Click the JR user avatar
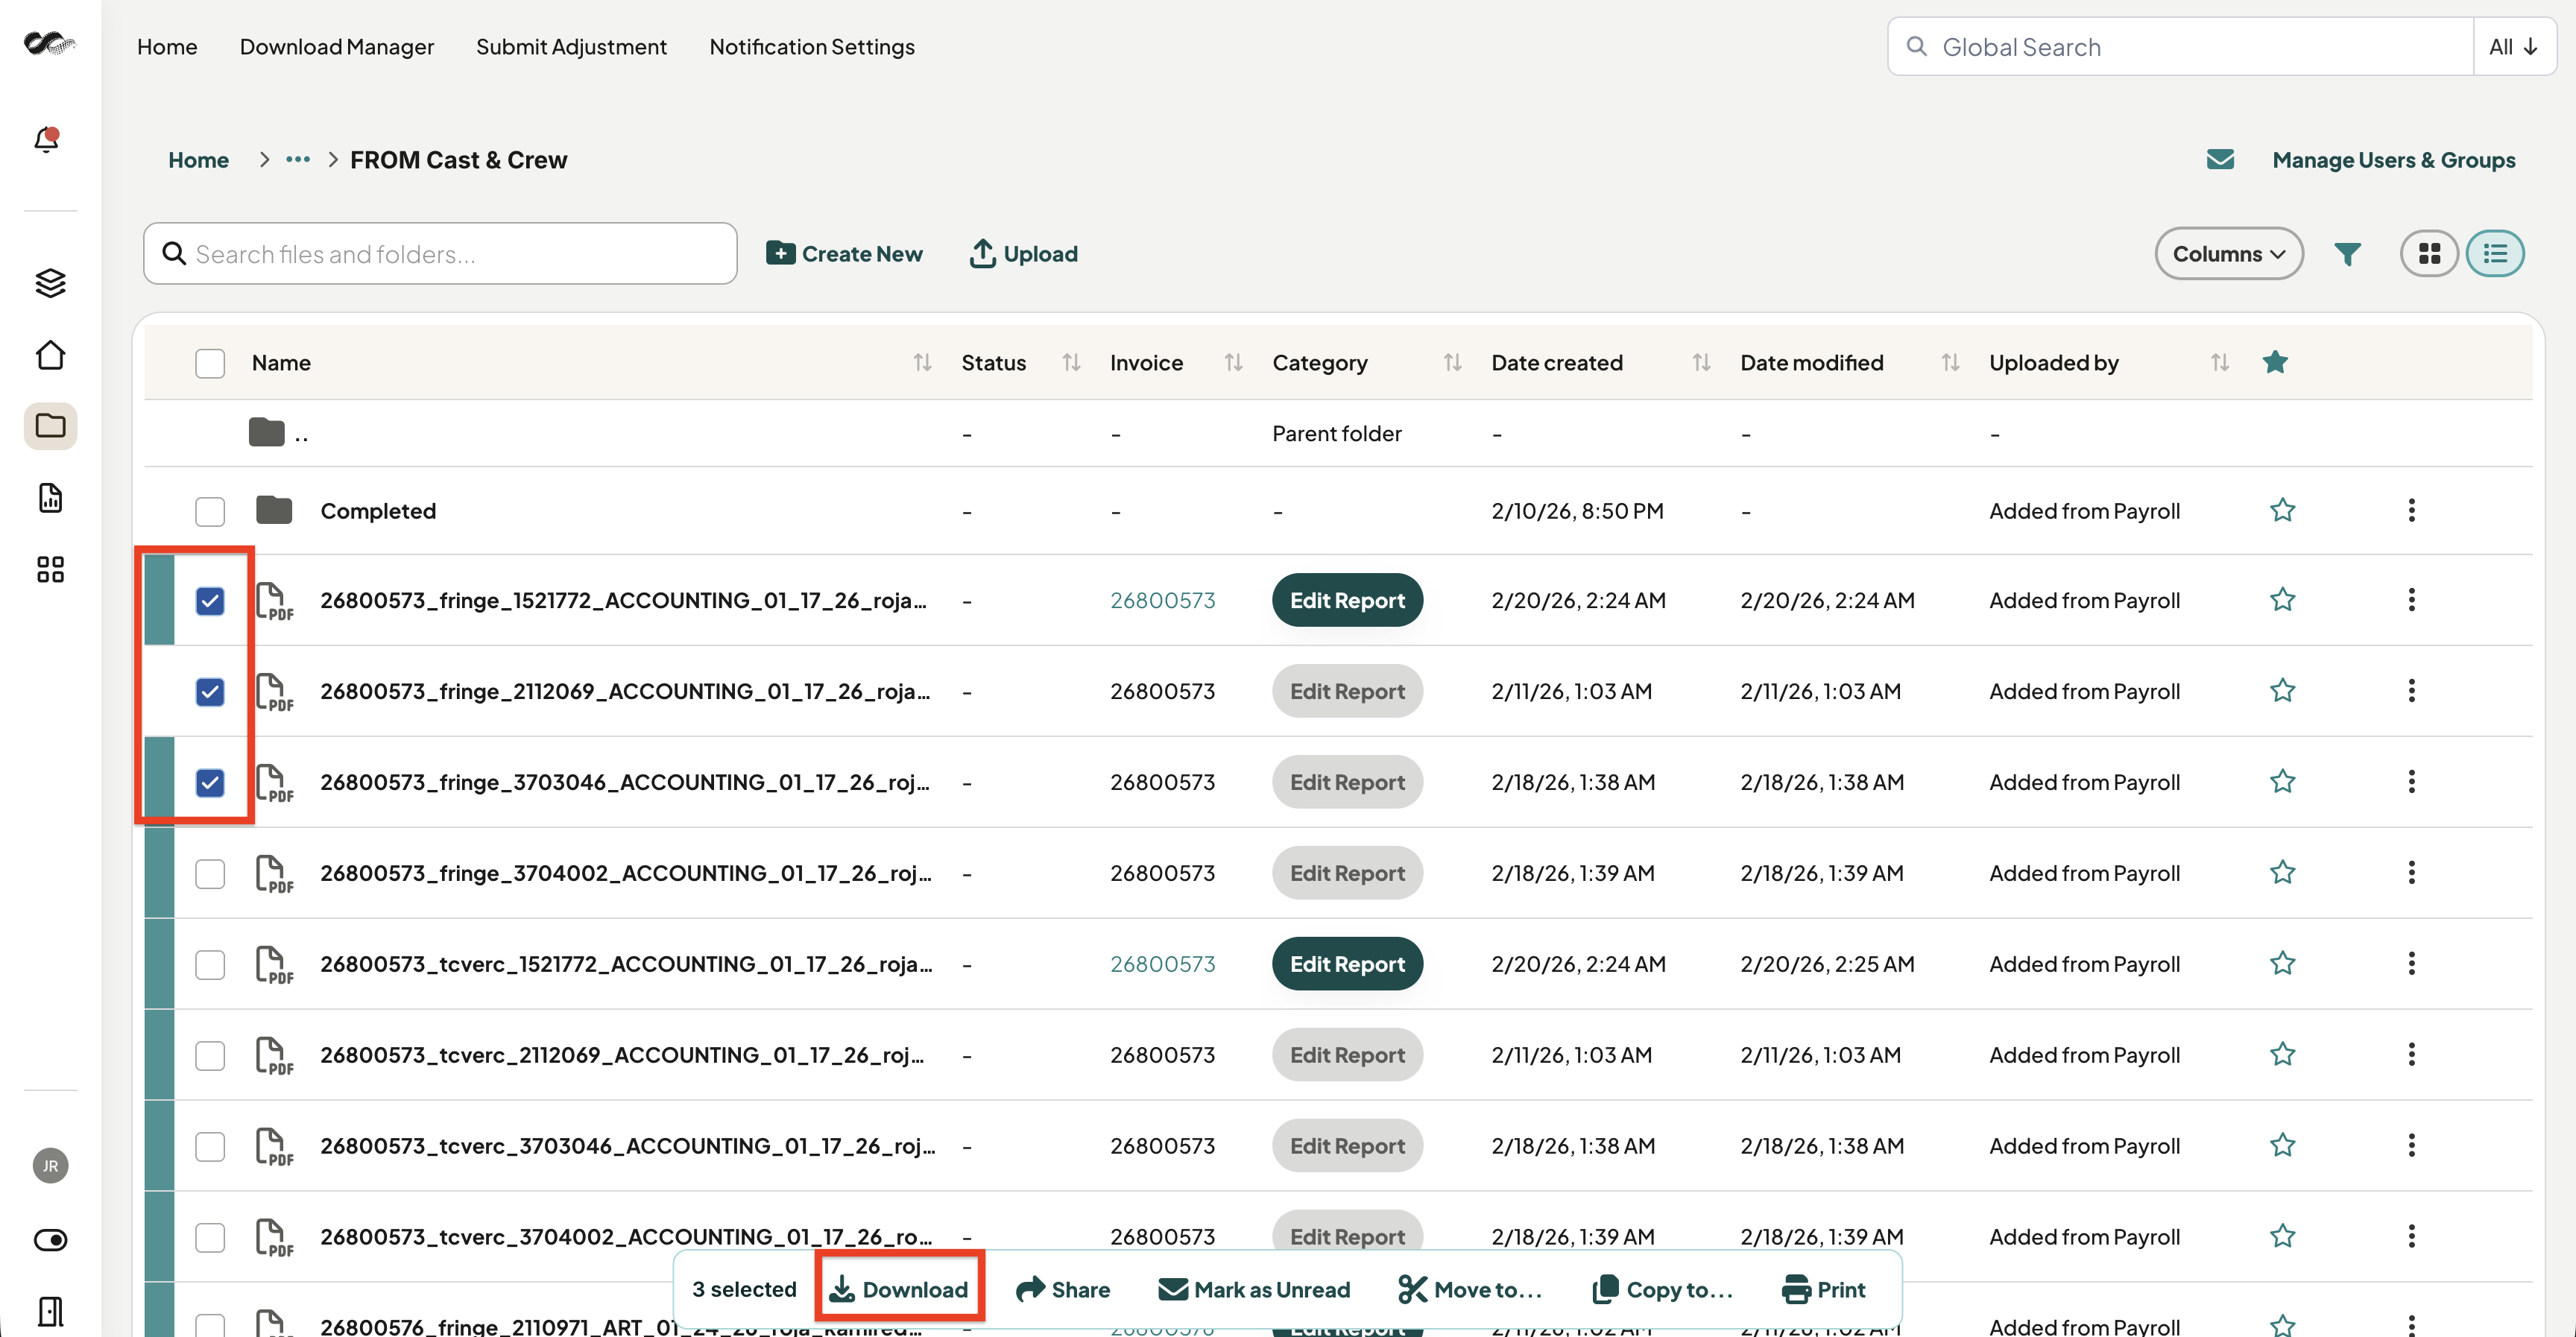2576x1337 pixels. point(50,1166)
